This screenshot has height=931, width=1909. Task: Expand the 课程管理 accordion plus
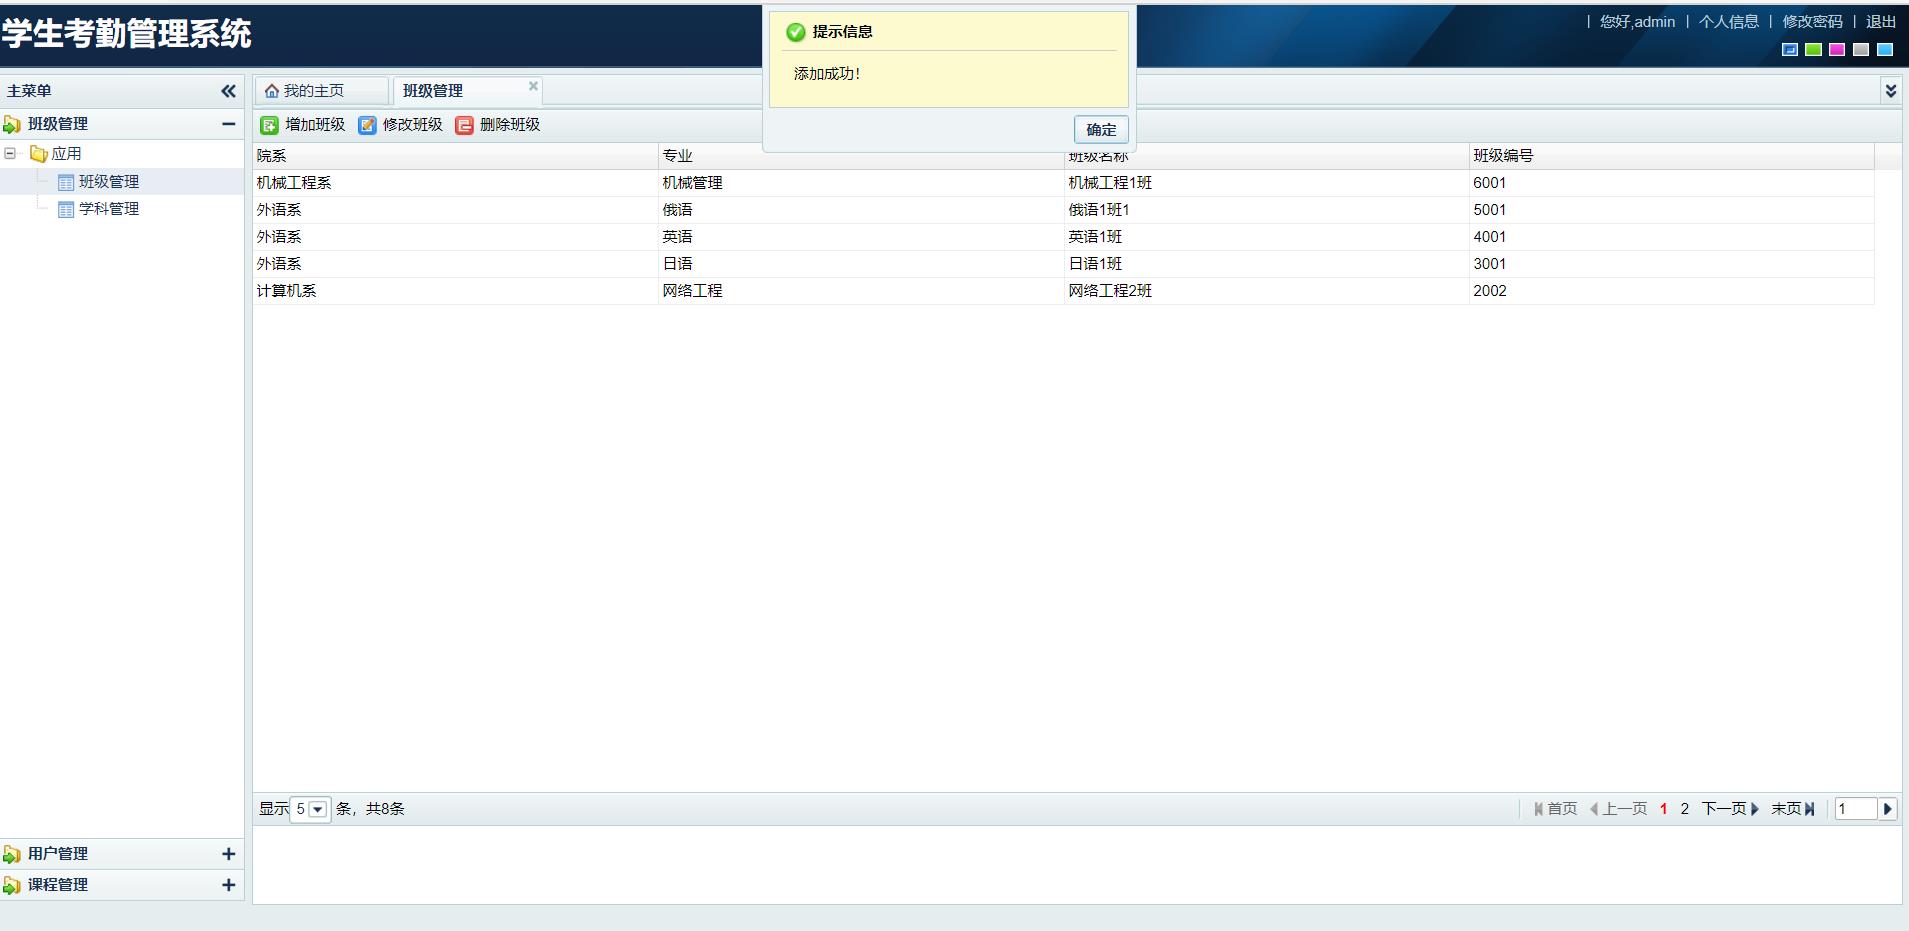(x=228, y=885)
